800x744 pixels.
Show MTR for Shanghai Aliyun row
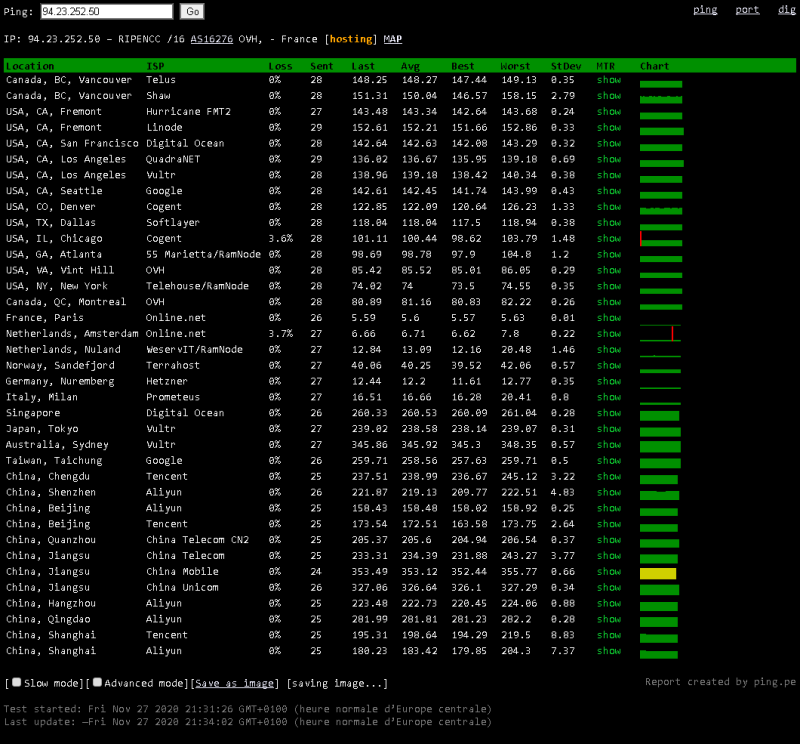coord(608,651)
